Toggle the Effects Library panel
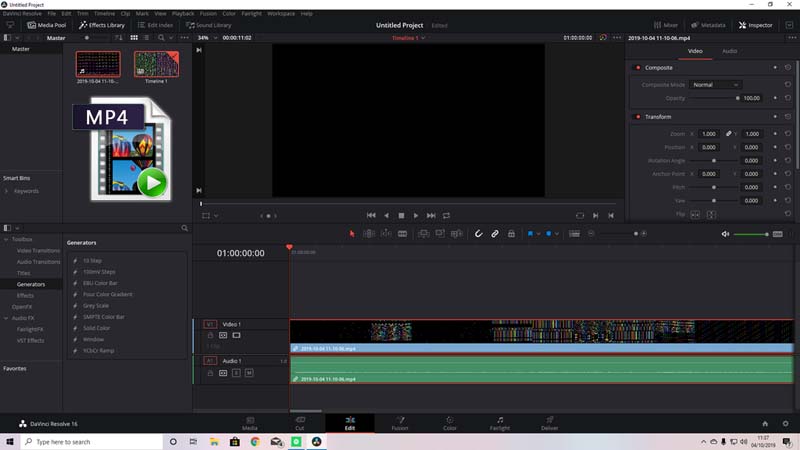800x450 pixels. click(x=102, y=25)
